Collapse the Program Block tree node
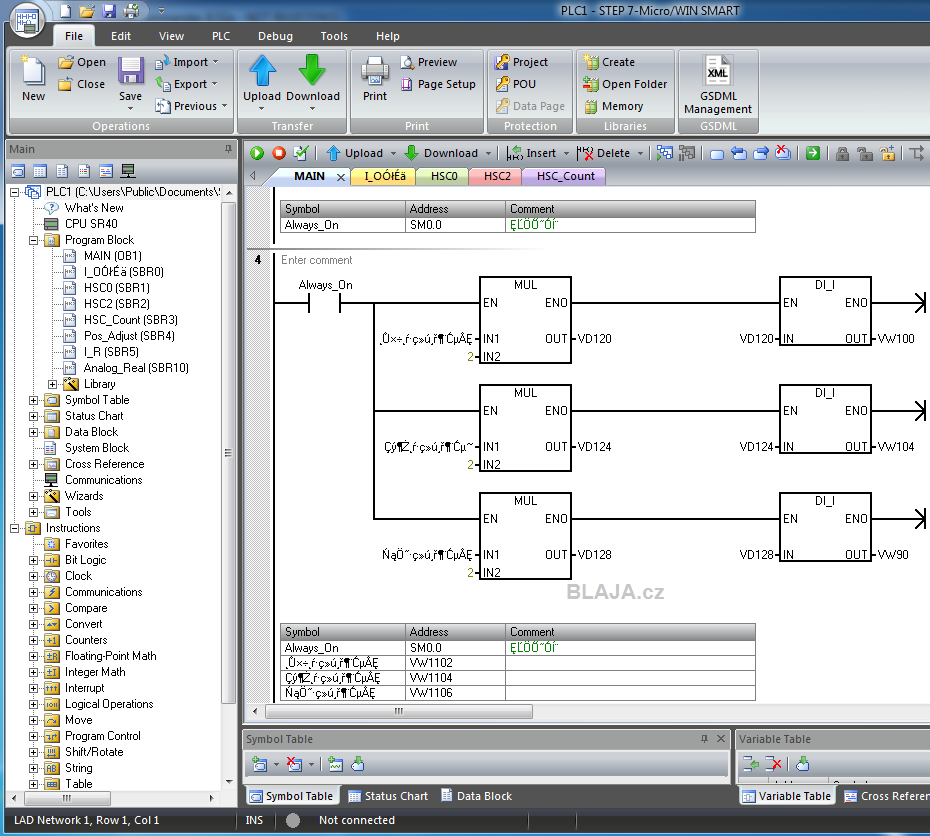Viewport: 930px width, 836px height. (x=34, y=240)
